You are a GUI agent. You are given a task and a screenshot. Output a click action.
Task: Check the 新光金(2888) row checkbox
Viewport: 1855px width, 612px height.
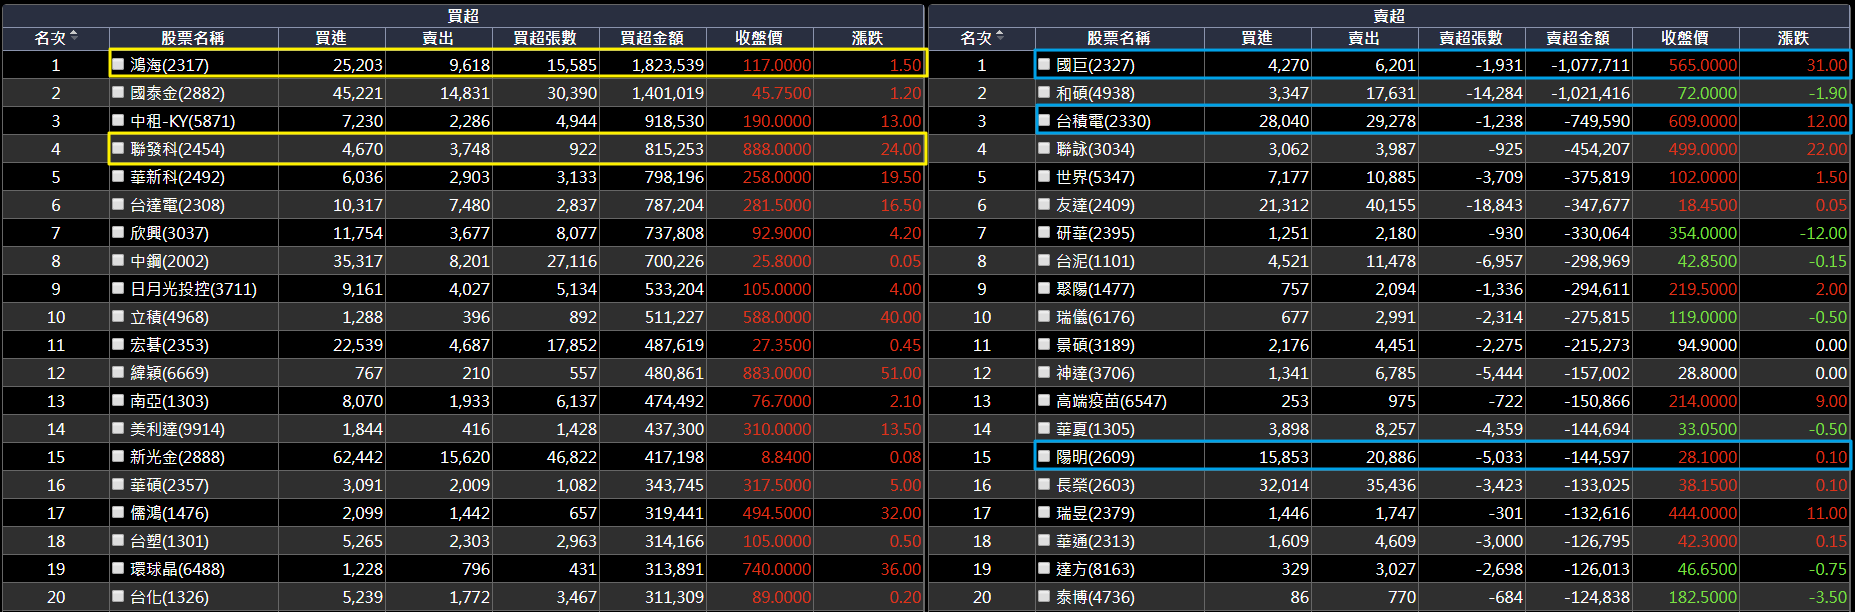[x=118, y=456]
